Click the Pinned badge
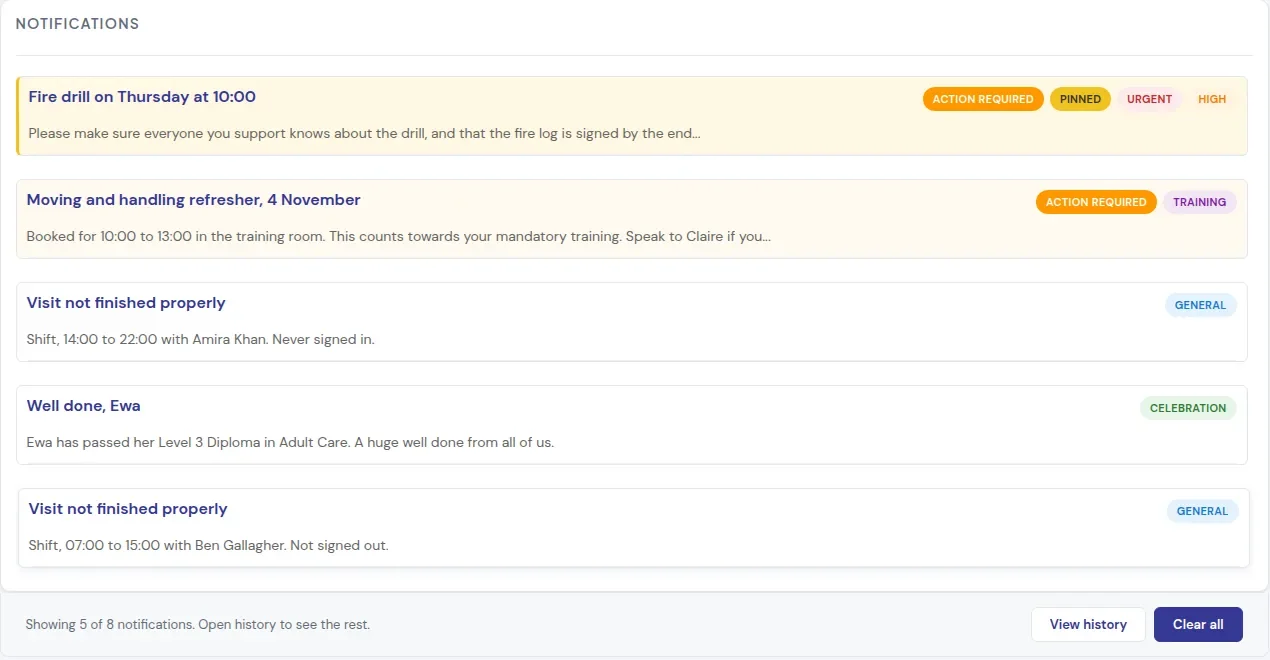 [x=1080, y=99]
